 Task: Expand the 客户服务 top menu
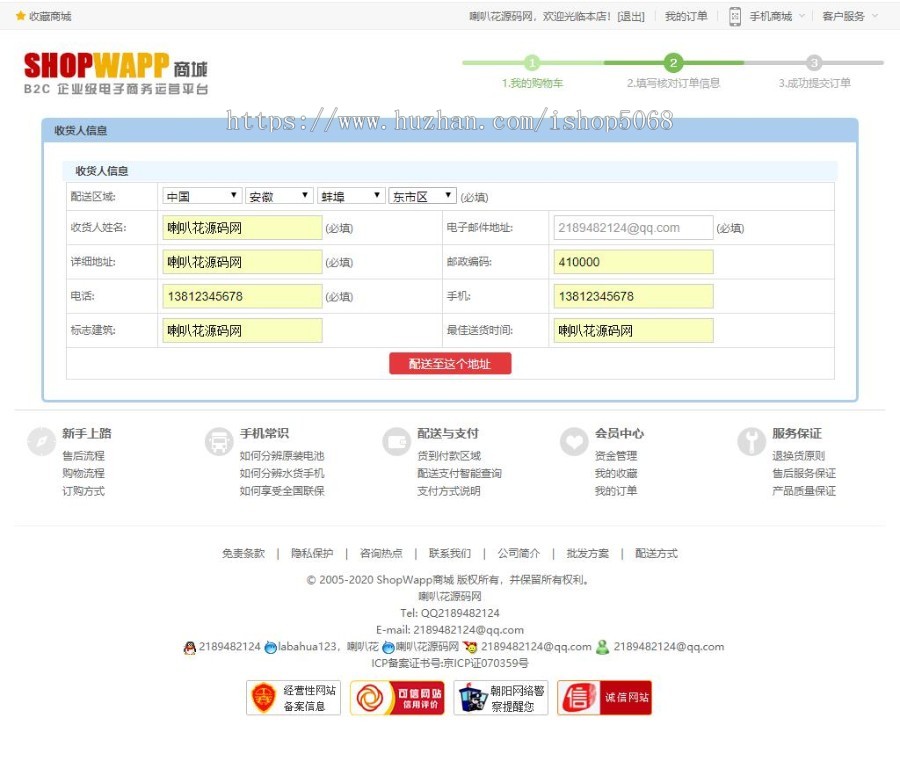click(849, 17)
